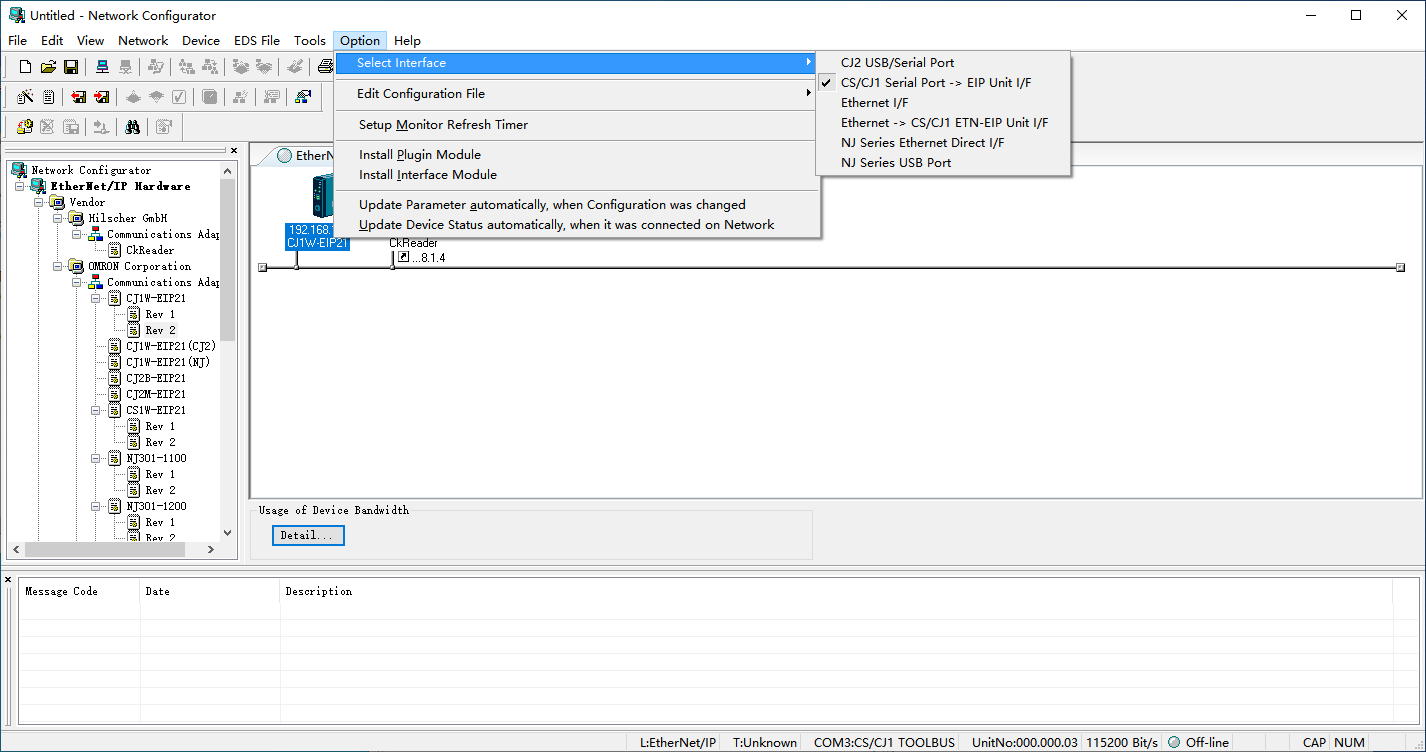Click the binoculars find icon
The image size is (1426, 752).
tap(133, 127)
